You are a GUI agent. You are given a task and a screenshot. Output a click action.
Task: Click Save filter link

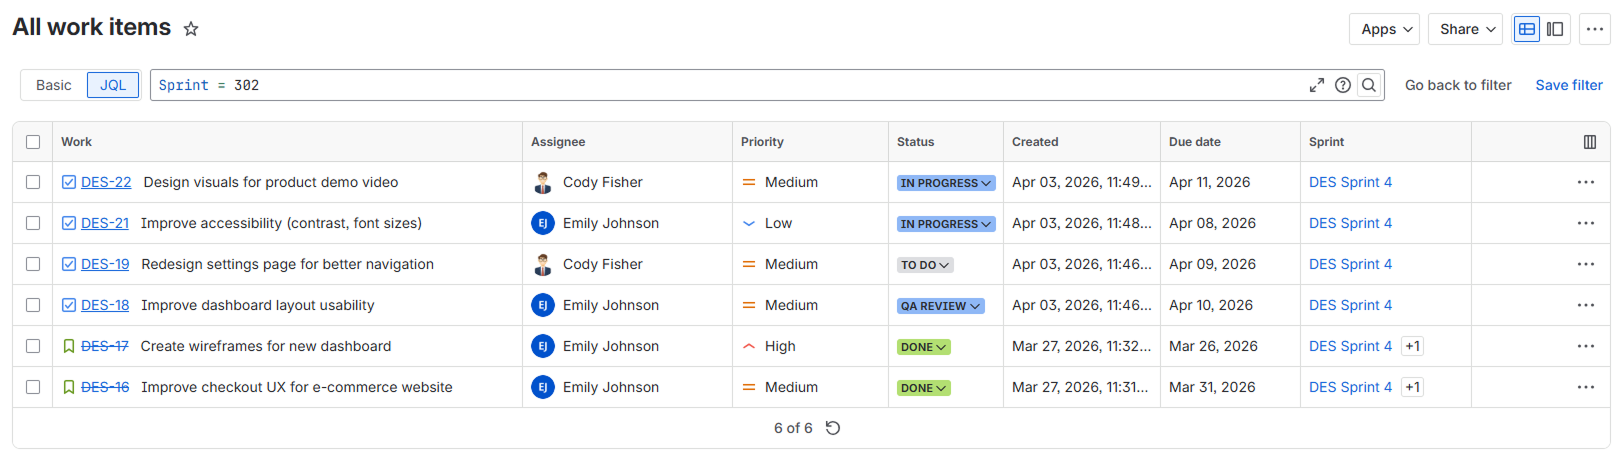1569,85
